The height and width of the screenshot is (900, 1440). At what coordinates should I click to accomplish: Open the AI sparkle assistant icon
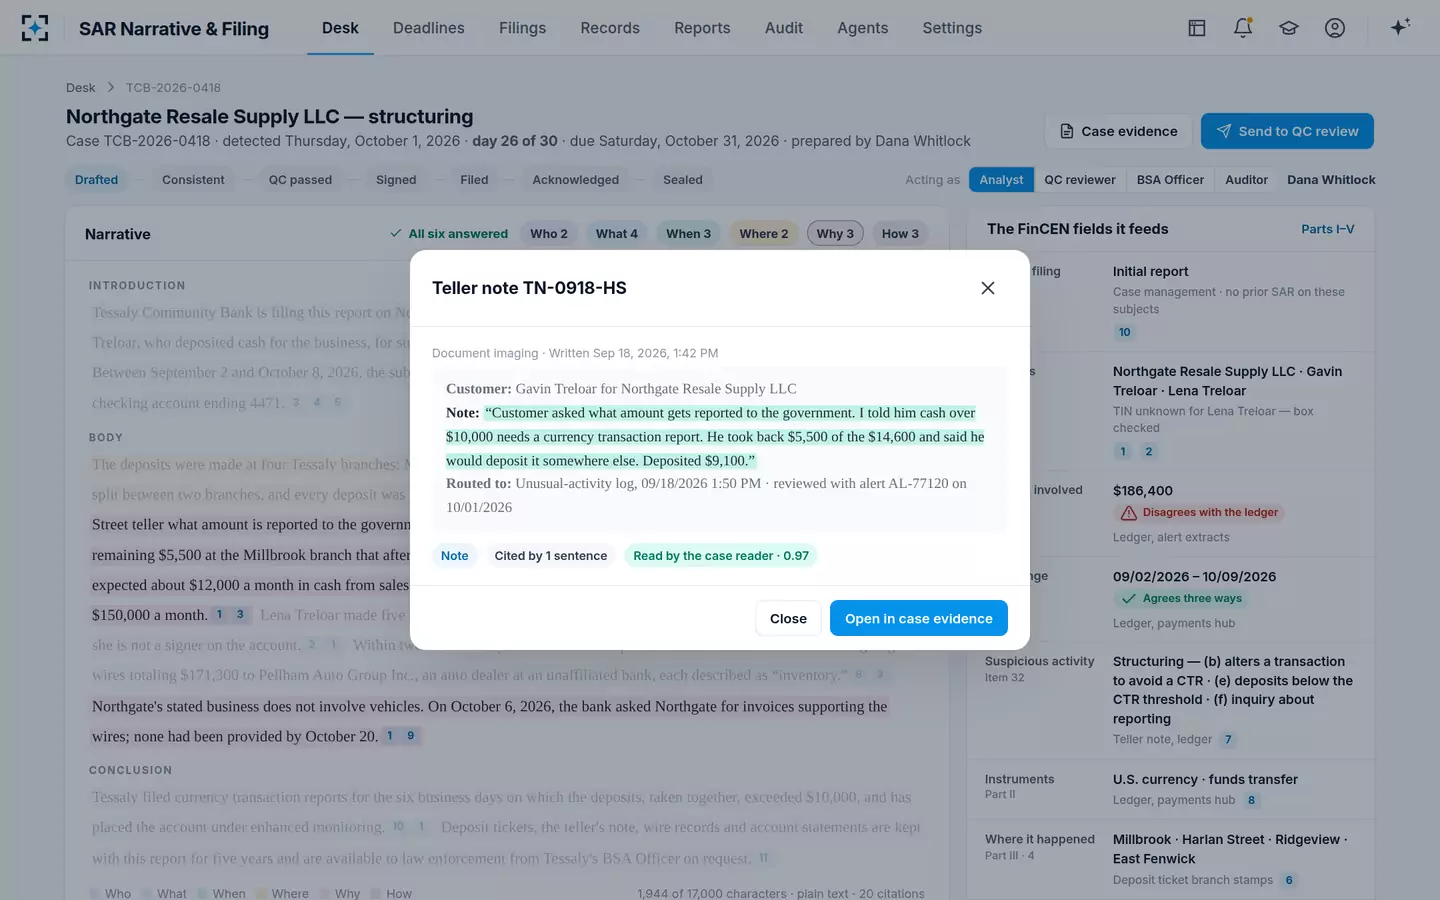tap(1400, 27)
